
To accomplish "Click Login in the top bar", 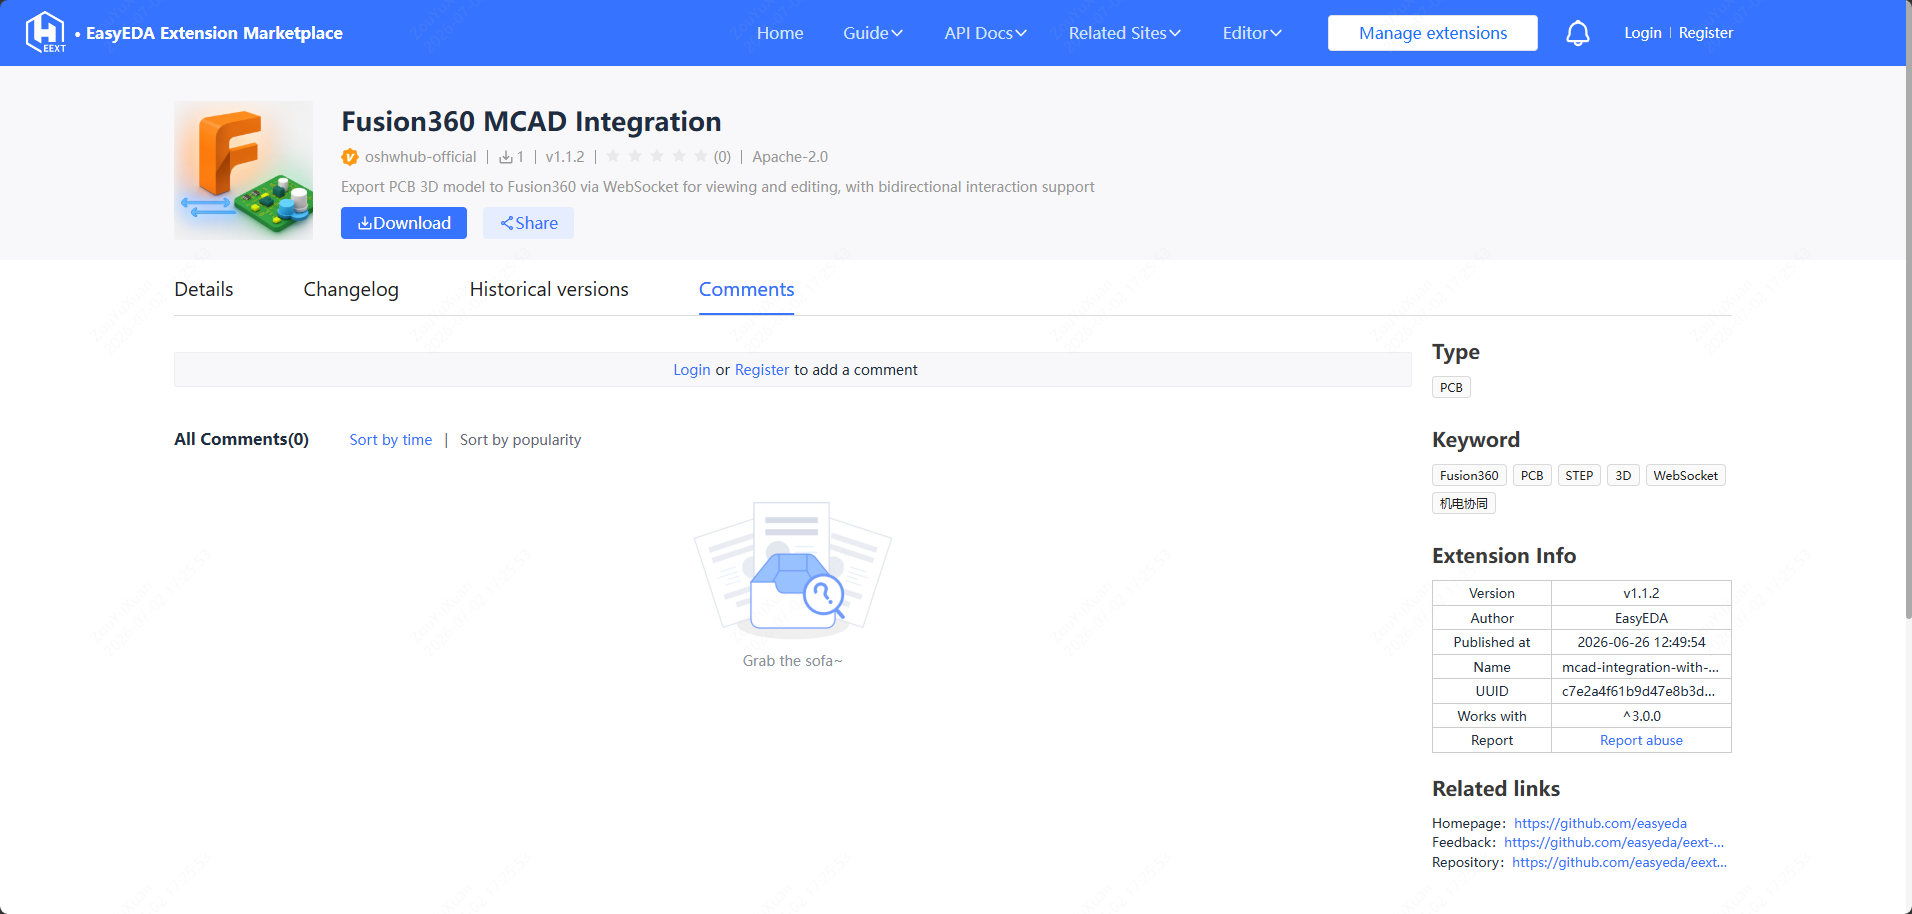I will coord(1642,33).
